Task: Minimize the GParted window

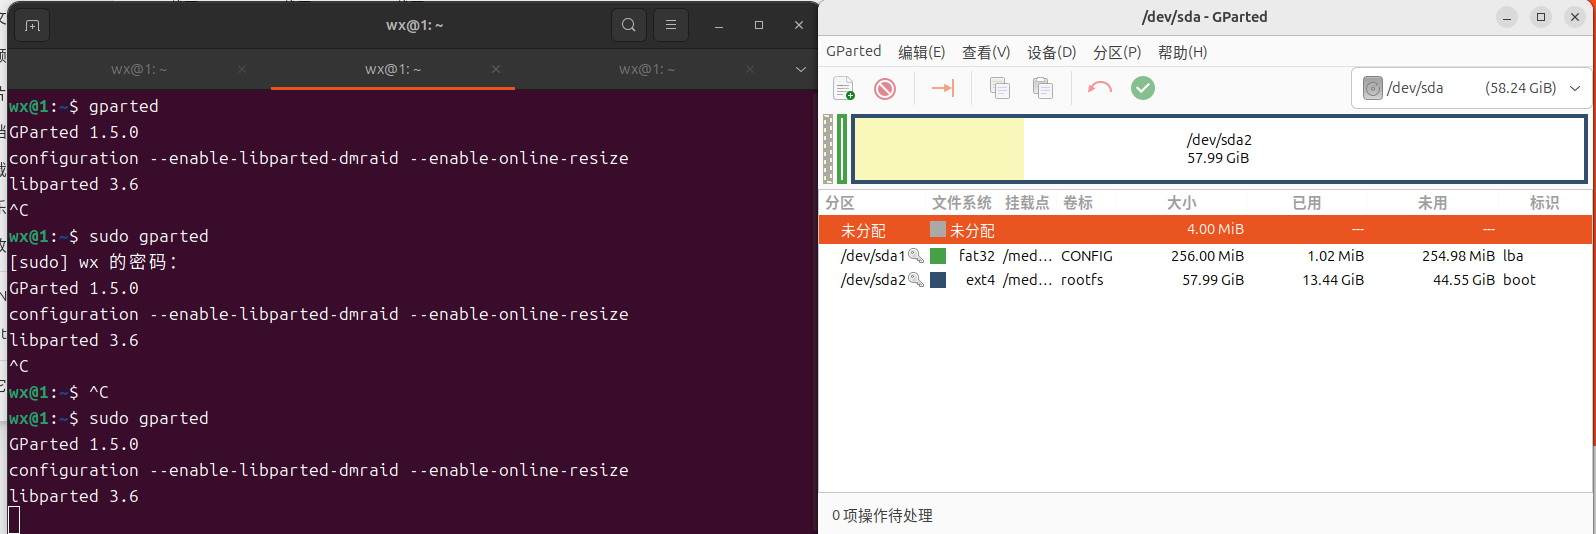Action: 1507,17
